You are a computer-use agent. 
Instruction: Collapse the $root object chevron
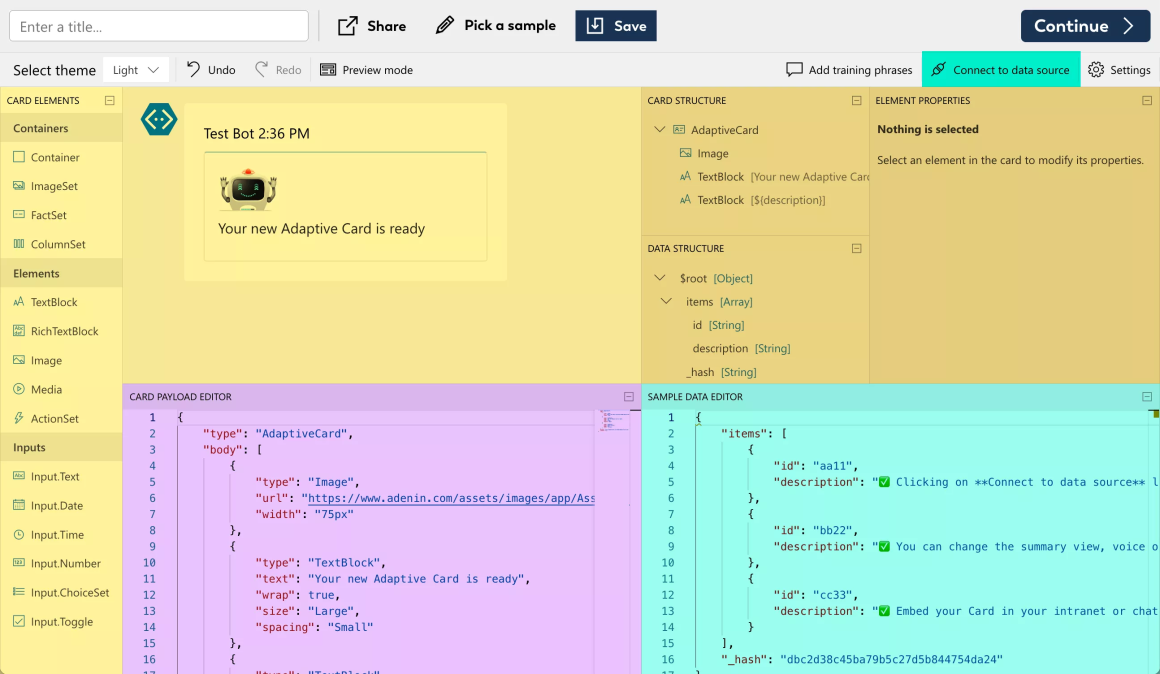(659, 277)
